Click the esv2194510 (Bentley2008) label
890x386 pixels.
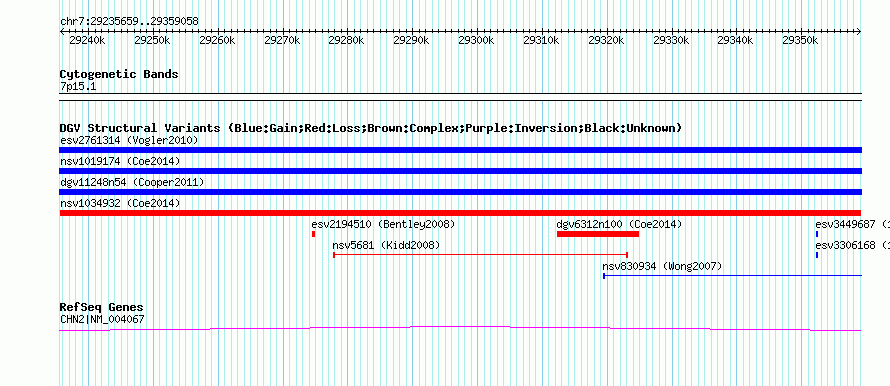point(383,224)
